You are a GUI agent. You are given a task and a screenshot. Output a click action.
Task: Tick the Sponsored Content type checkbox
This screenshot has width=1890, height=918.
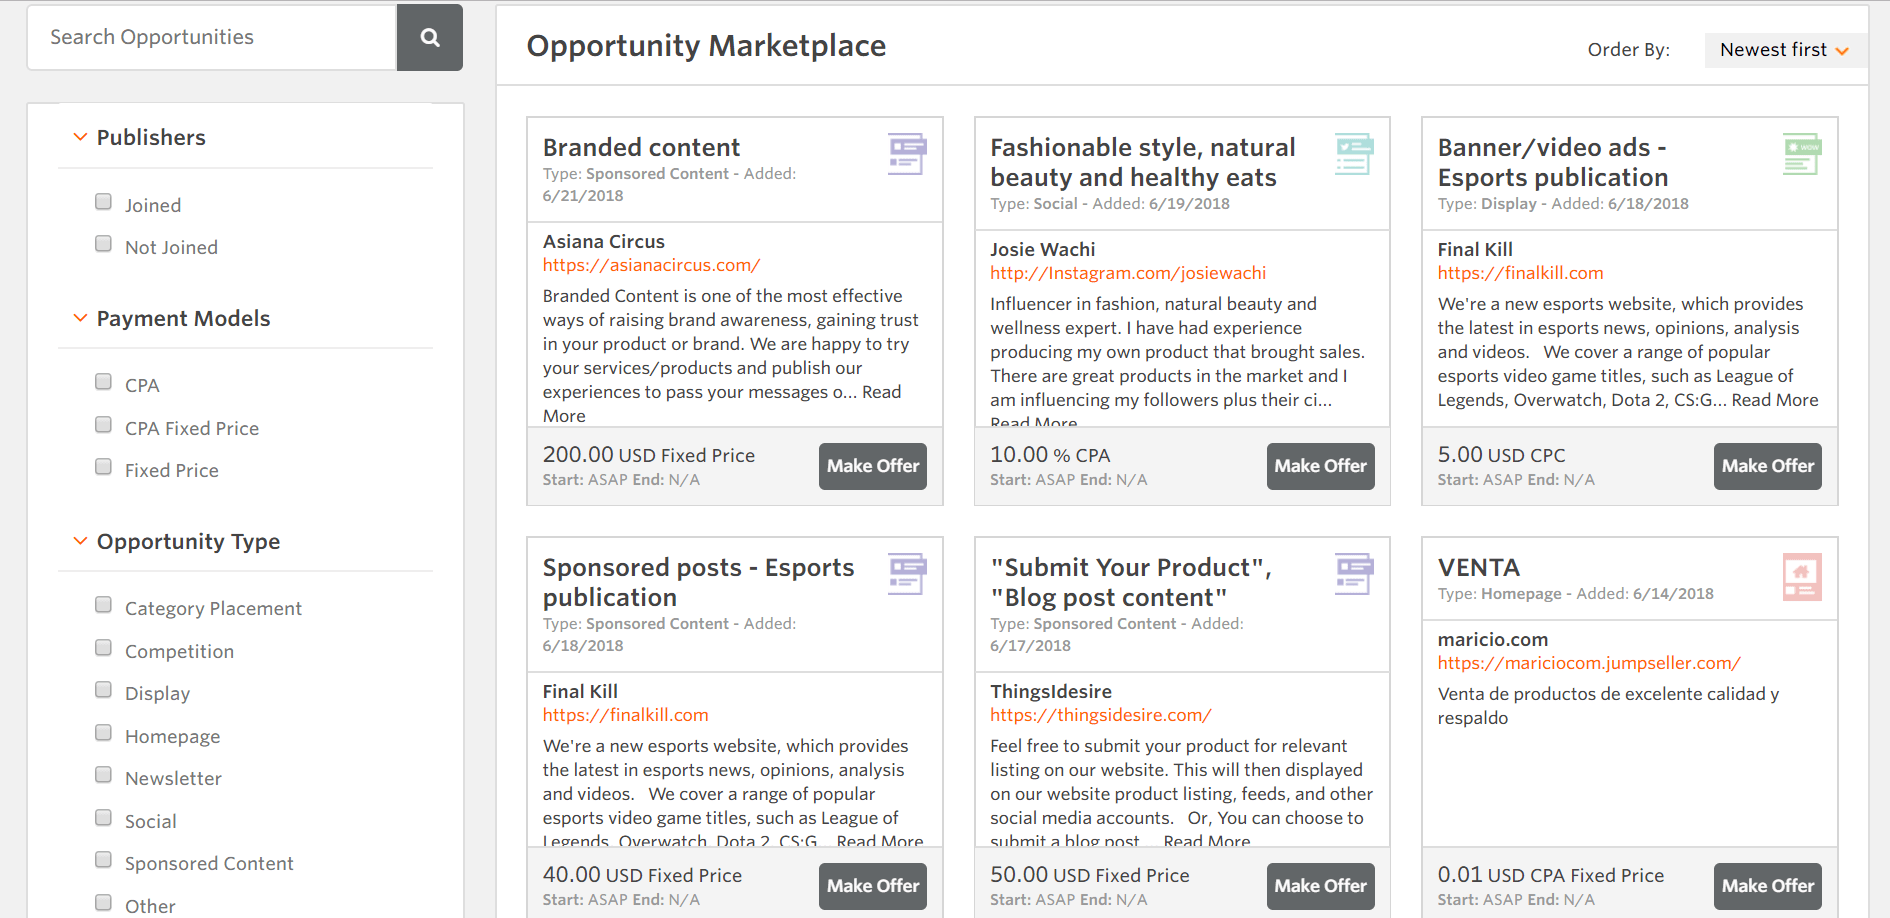(103, 860)
